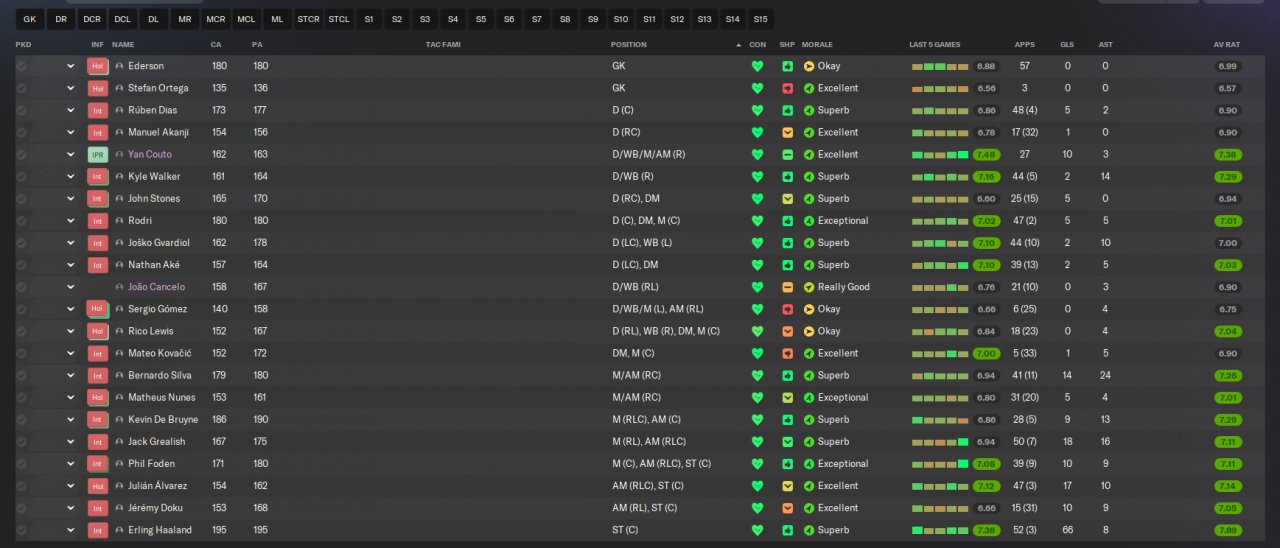Image resolution: width=1280 pixels, height=548 pixels.
Task: Click Ederson's last 5 games form bar
Action: (x=940, y=66)
